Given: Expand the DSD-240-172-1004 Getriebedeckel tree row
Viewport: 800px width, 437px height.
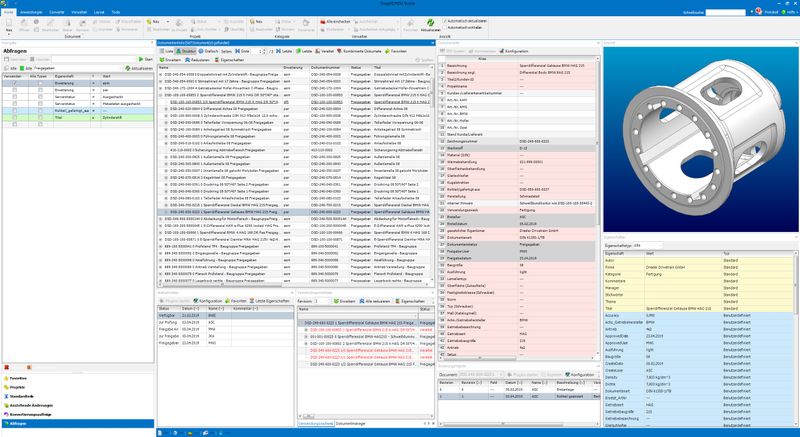Looking at the screenshot, I should click(161, 88).
